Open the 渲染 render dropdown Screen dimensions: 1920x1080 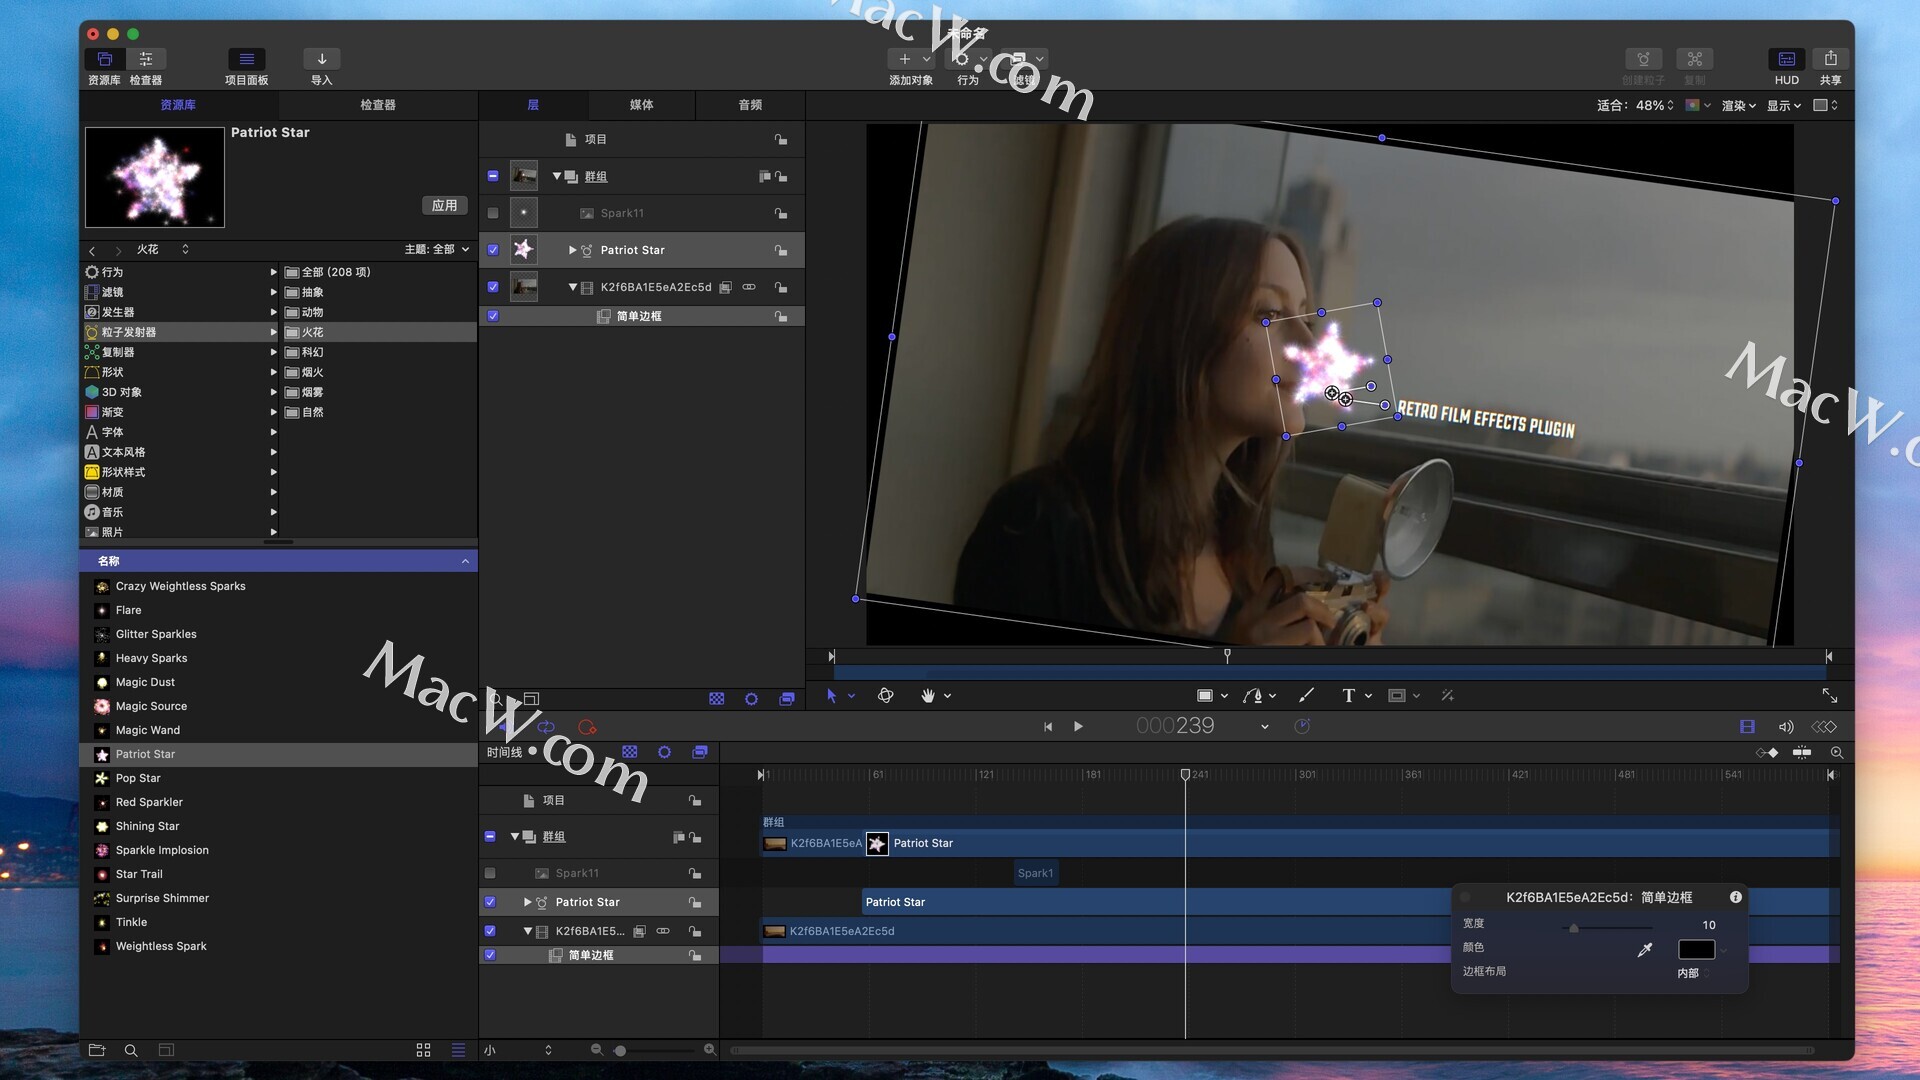(x=1738, y=105)
